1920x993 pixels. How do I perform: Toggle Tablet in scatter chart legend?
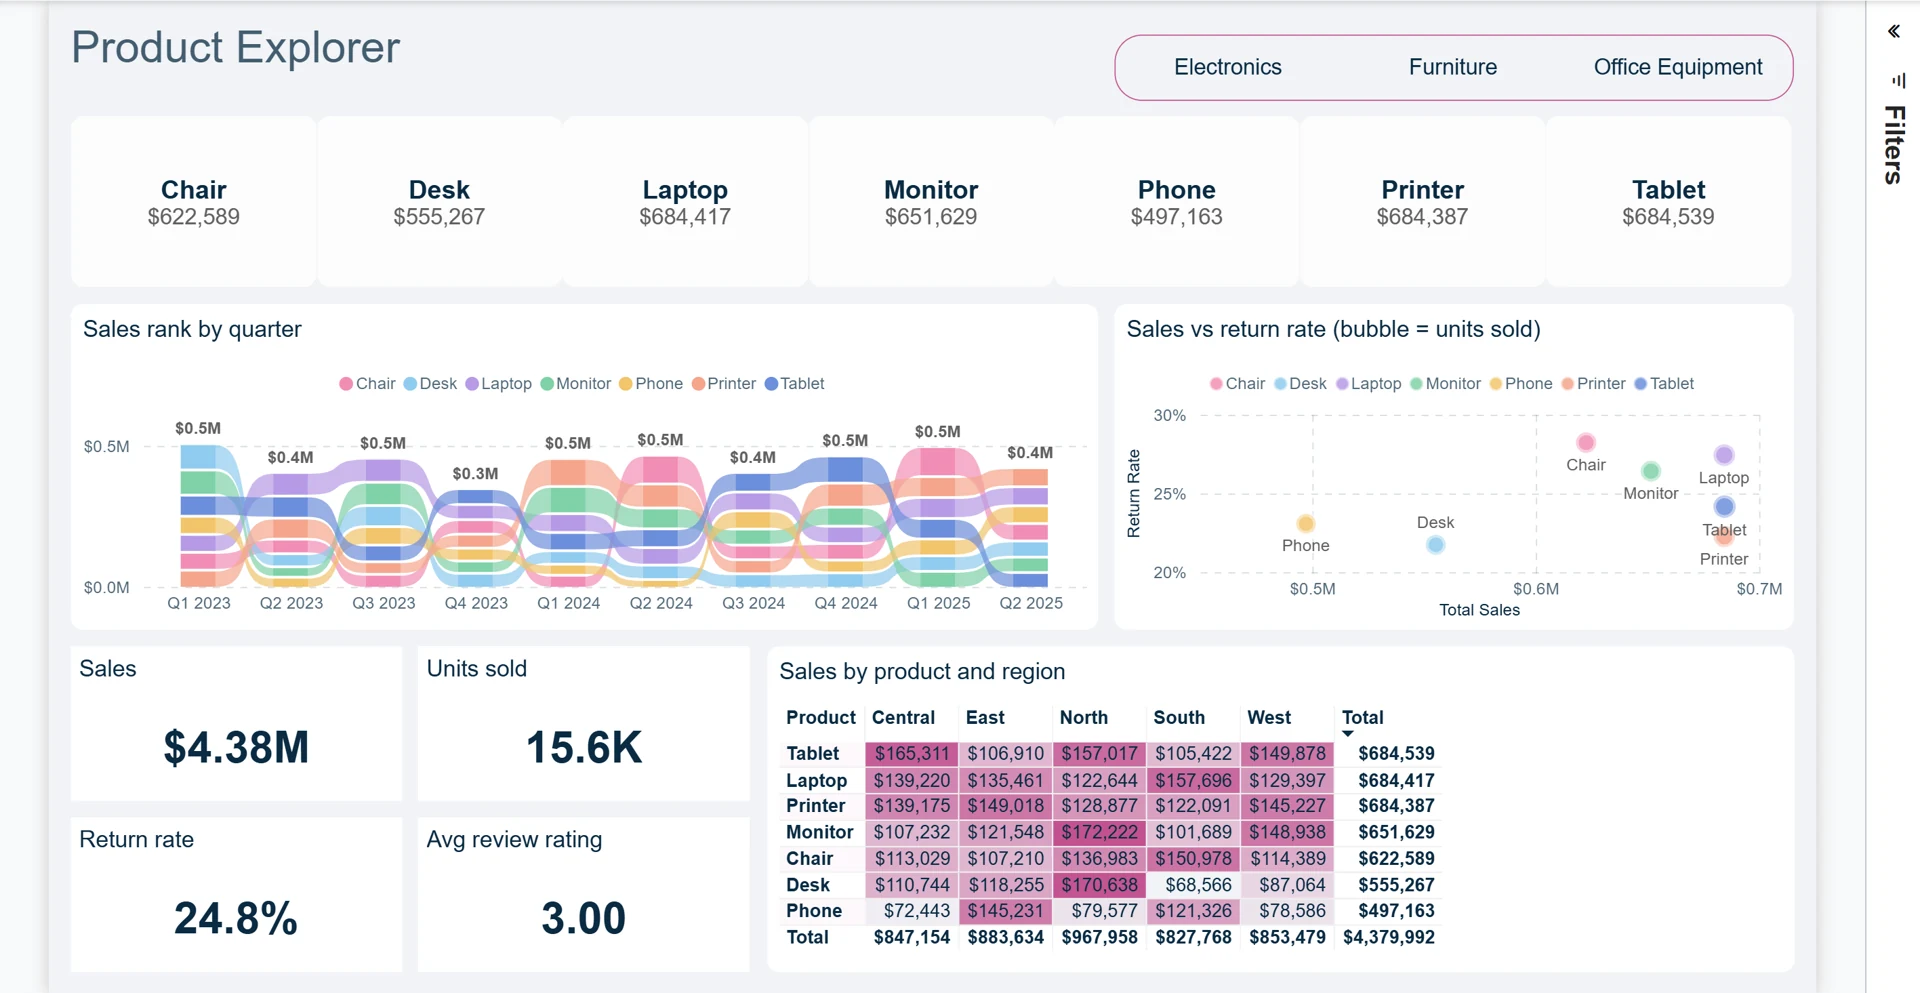(x=1664, y=384)
